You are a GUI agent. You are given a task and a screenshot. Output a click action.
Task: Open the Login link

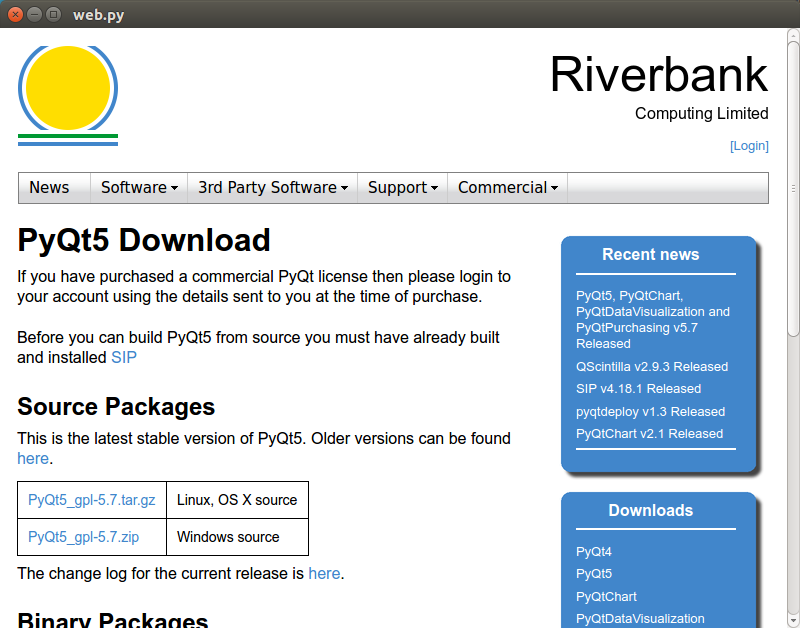pyautogui.click(x=749, y=146)
